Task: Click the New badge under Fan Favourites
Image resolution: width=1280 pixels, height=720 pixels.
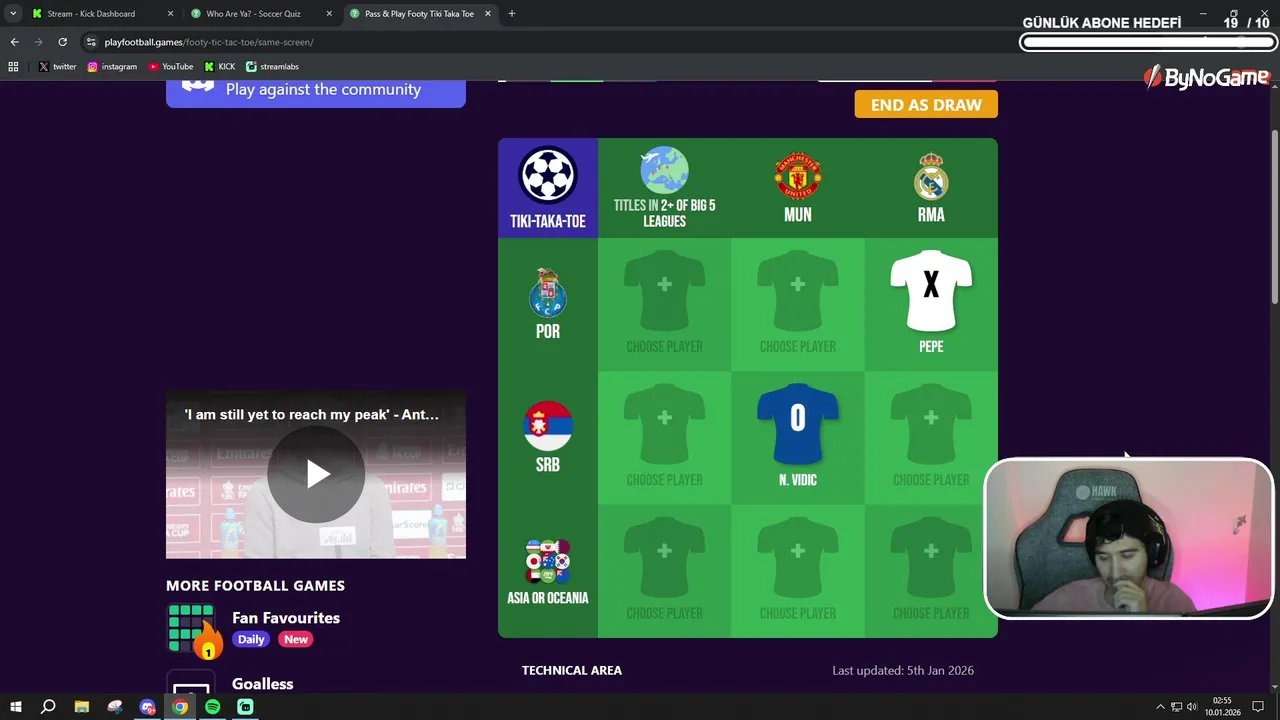Action: pyautogui.click(x=296, y=639)
